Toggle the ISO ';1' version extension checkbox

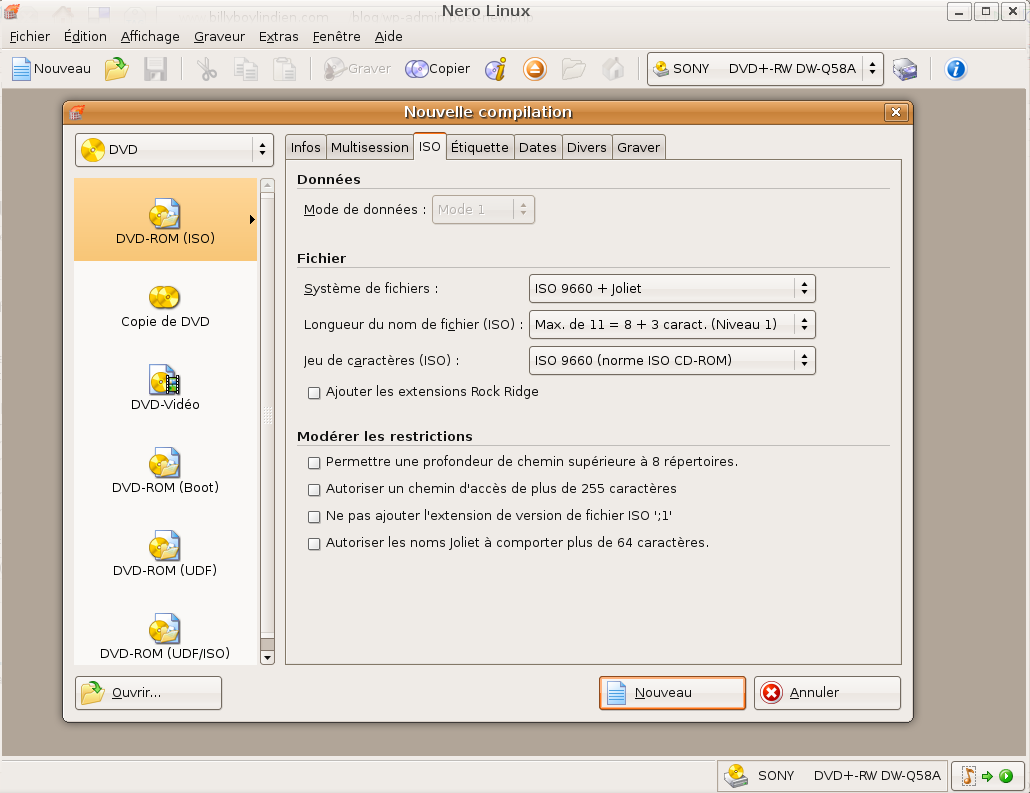point(314,516)
